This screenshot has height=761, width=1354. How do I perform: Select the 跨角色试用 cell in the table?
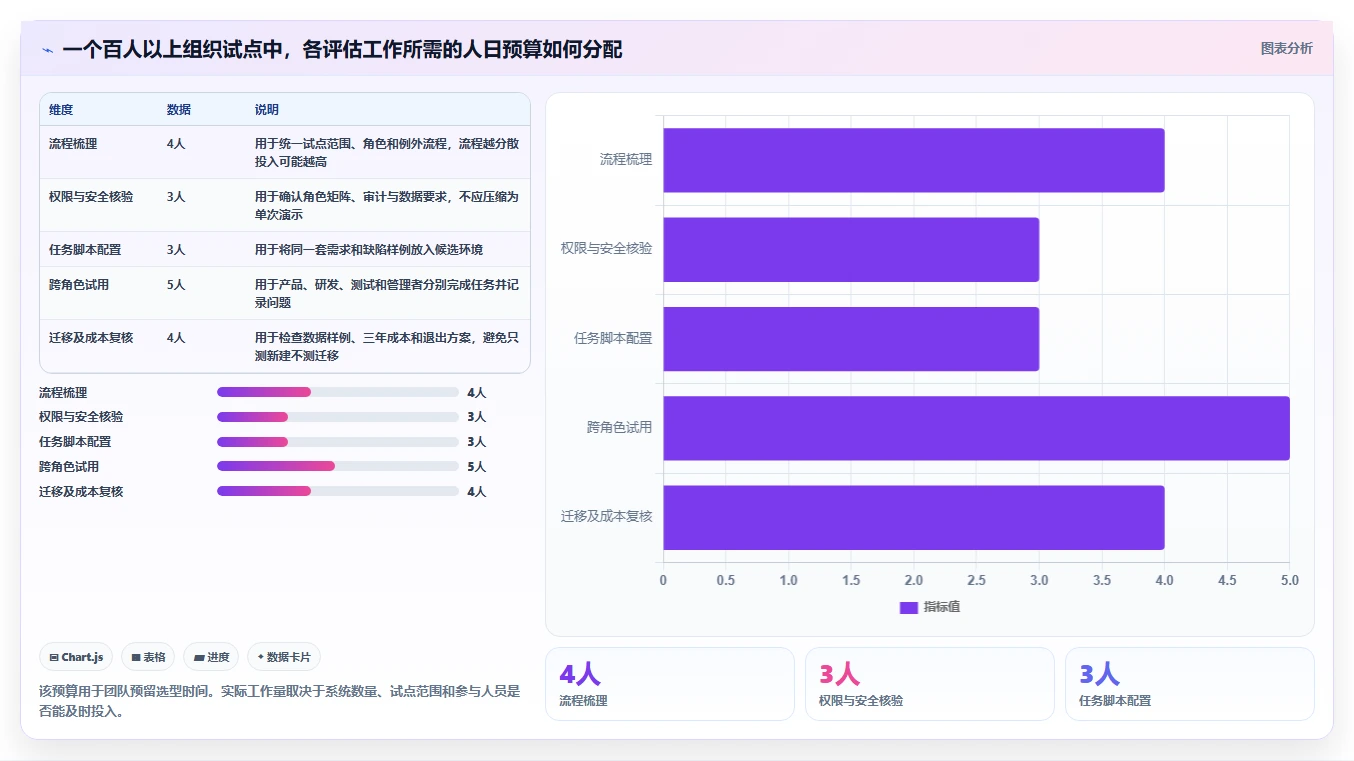pos(79,285)
